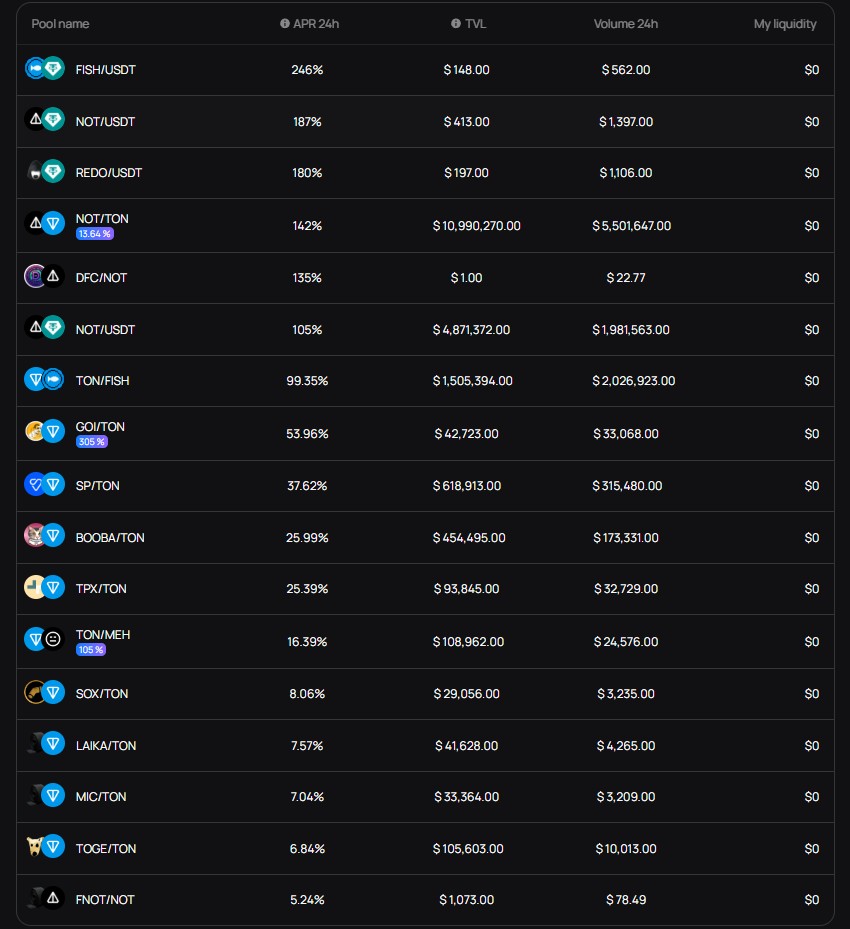
Task: Sort by the My liquidity column header
Action: 785,24
